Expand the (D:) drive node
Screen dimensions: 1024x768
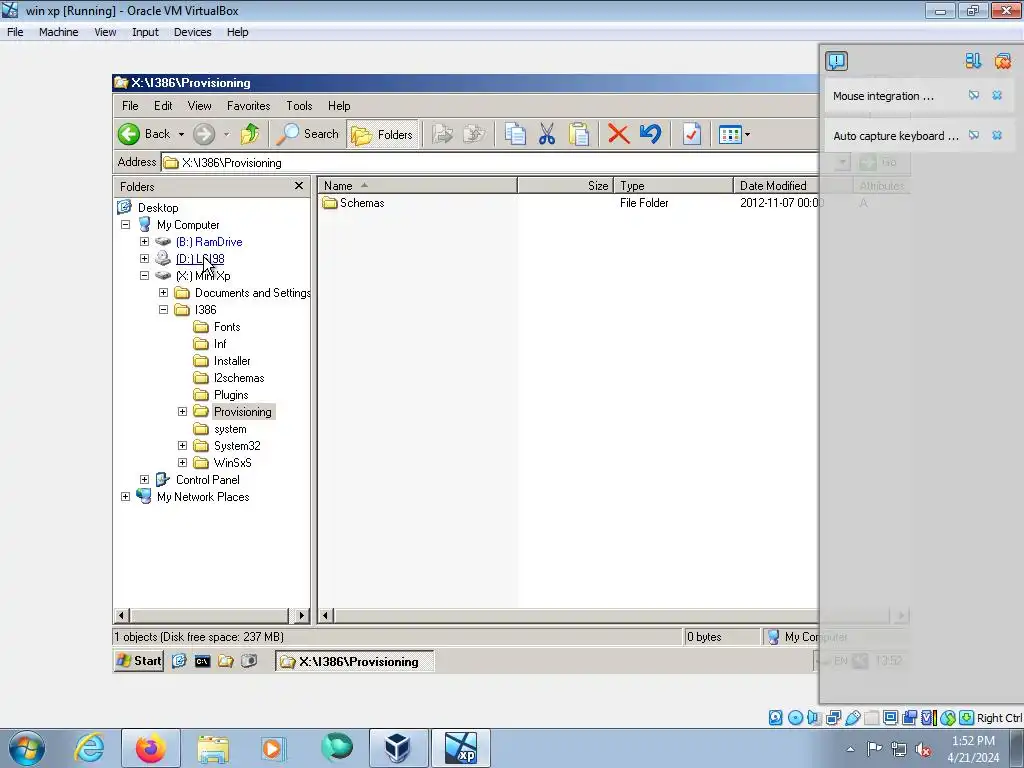144,259
